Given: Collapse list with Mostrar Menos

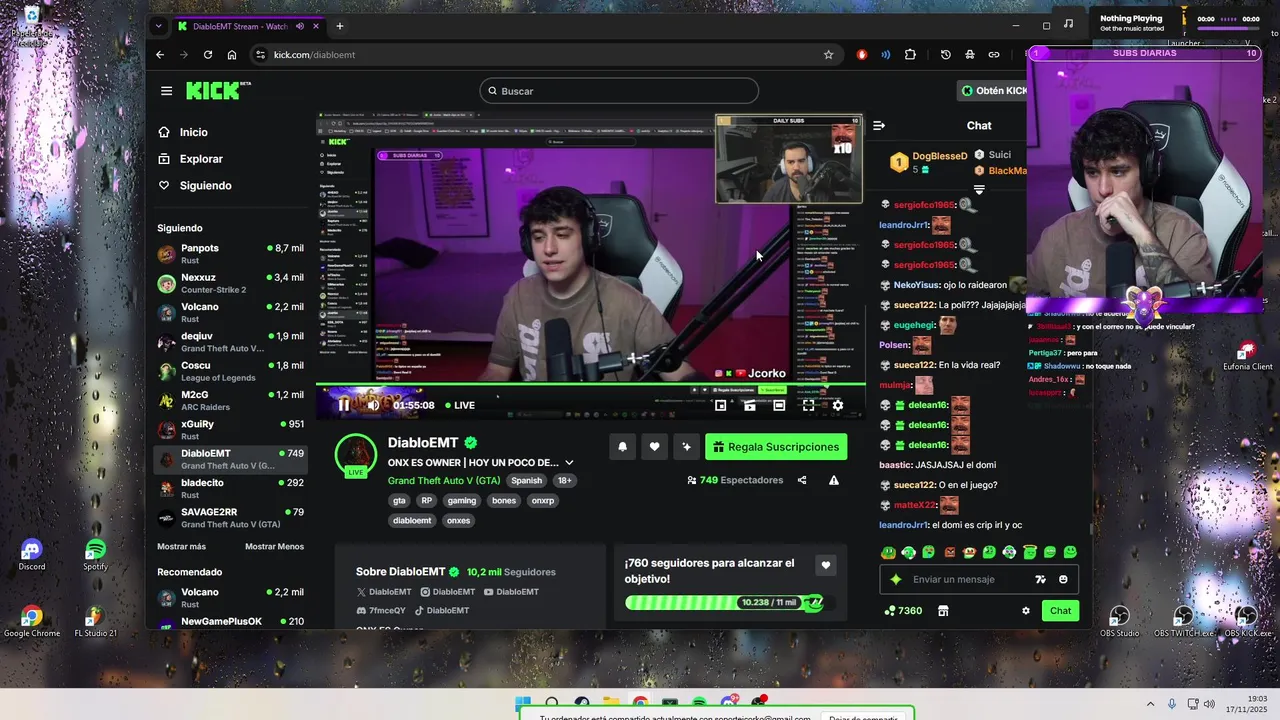Looking at the screenshot, I should coord(274,547).
